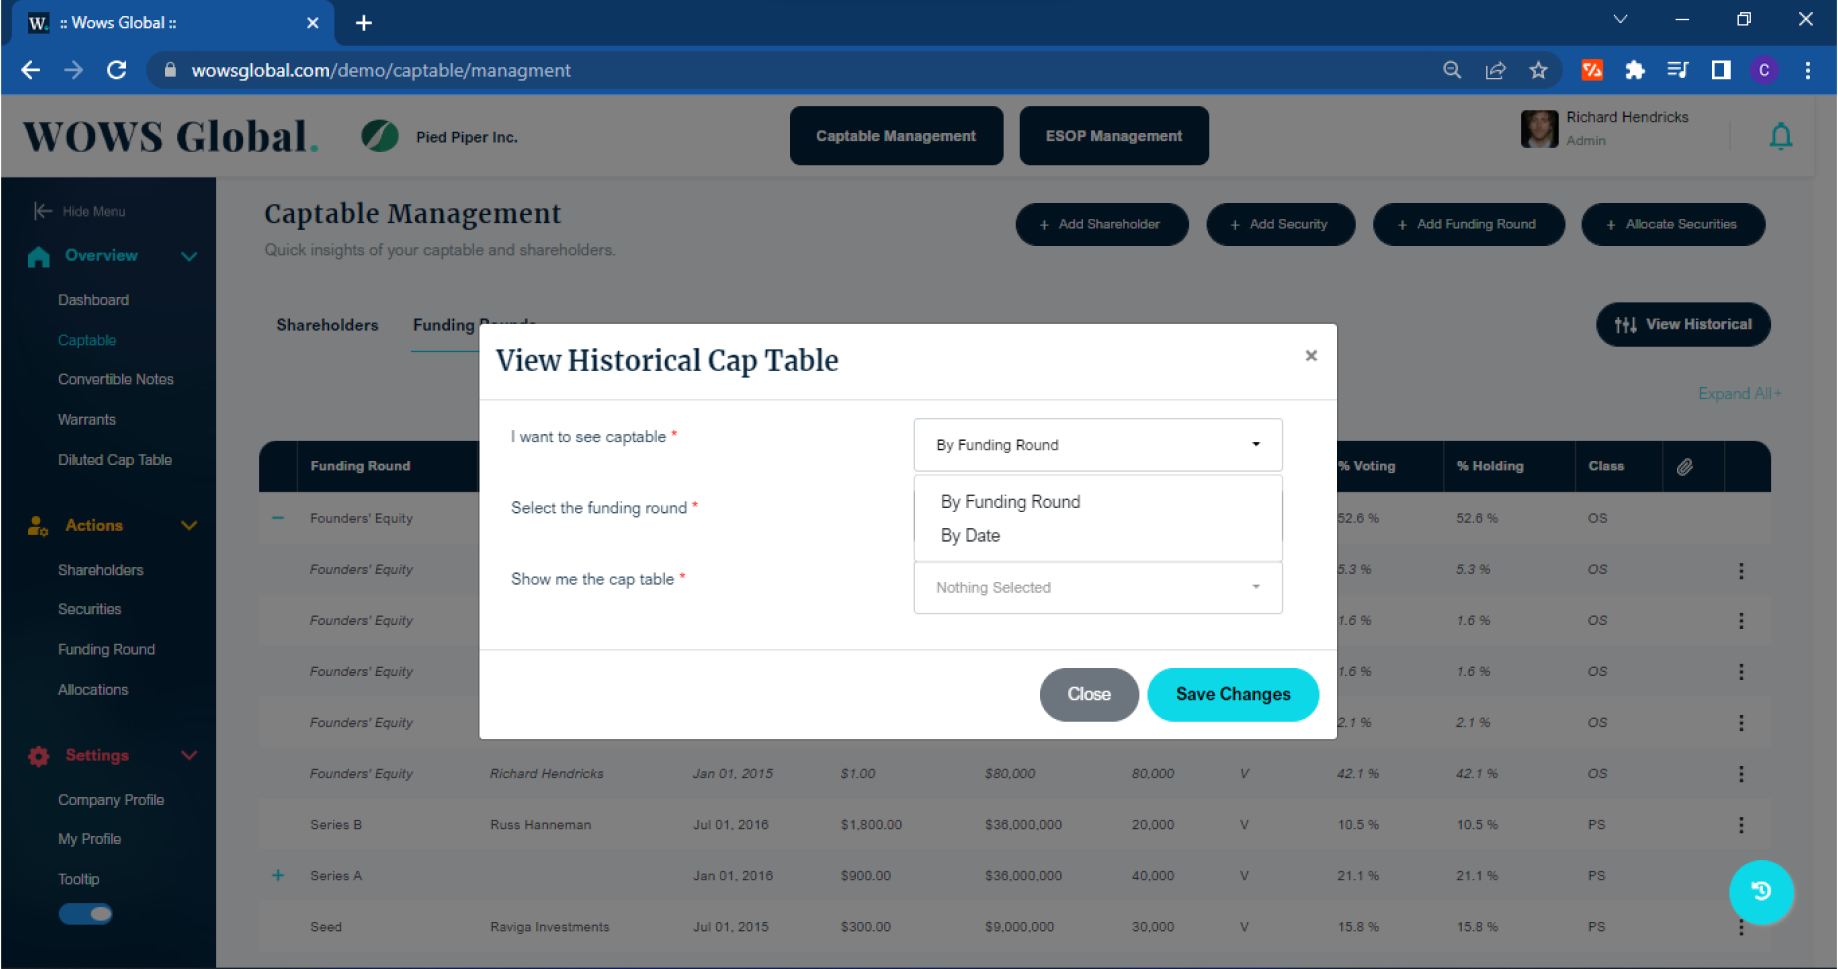Click Richard Hendricks profile avatar
1838x969 pixels.
1539,129
